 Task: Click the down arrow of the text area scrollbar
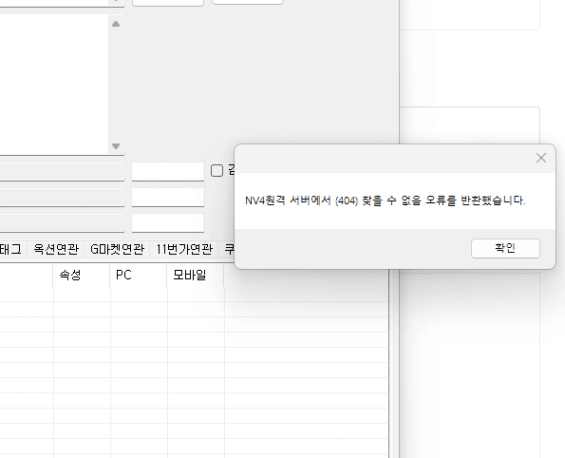pos(116,146)
